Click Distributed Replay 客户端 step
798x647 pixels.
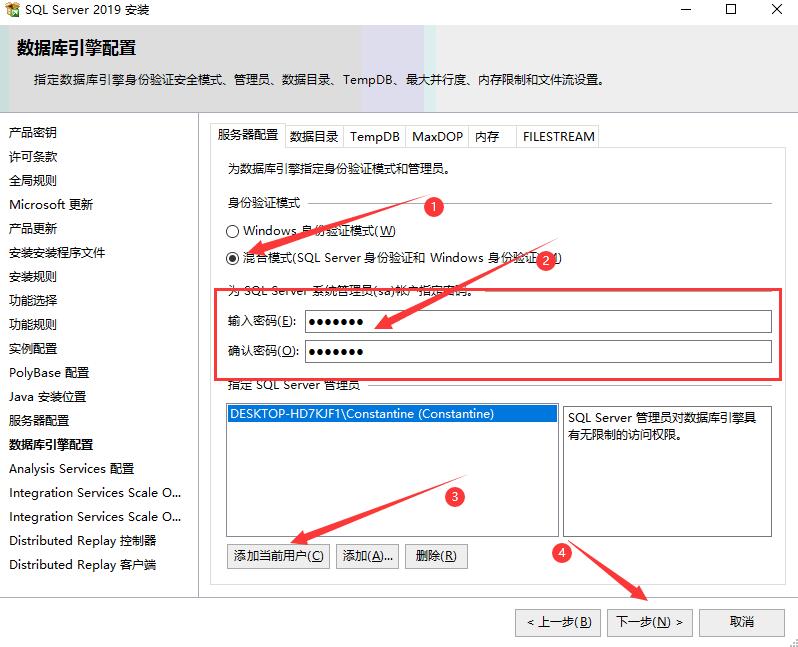coord(82,565)
